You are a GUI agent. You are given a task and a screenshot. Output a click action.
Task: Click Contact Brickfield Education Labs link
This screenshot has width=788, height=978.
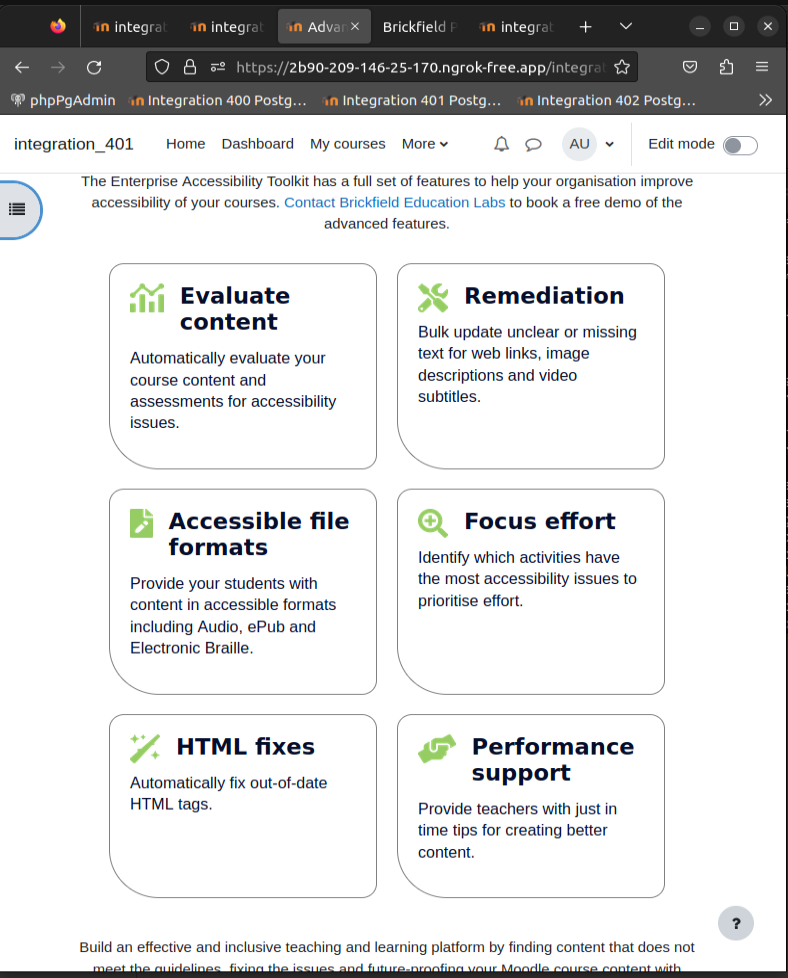(394, 203)
